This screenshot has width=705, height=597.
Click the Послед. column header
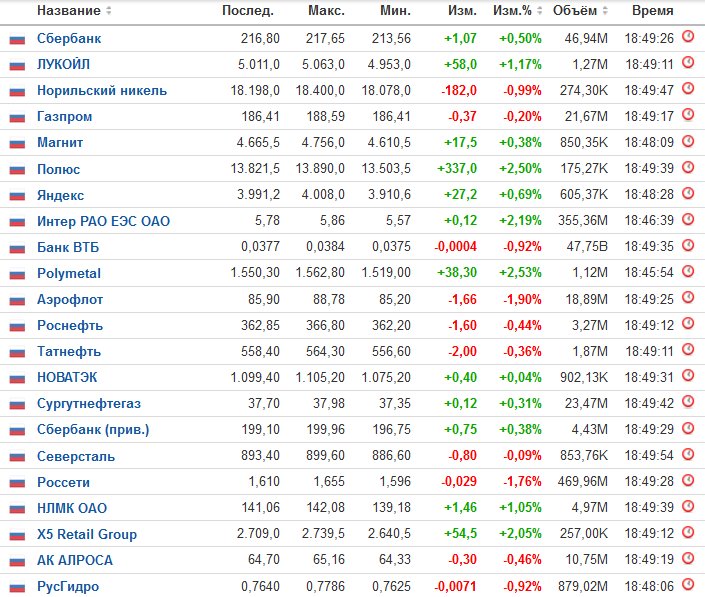coord(248,10)
